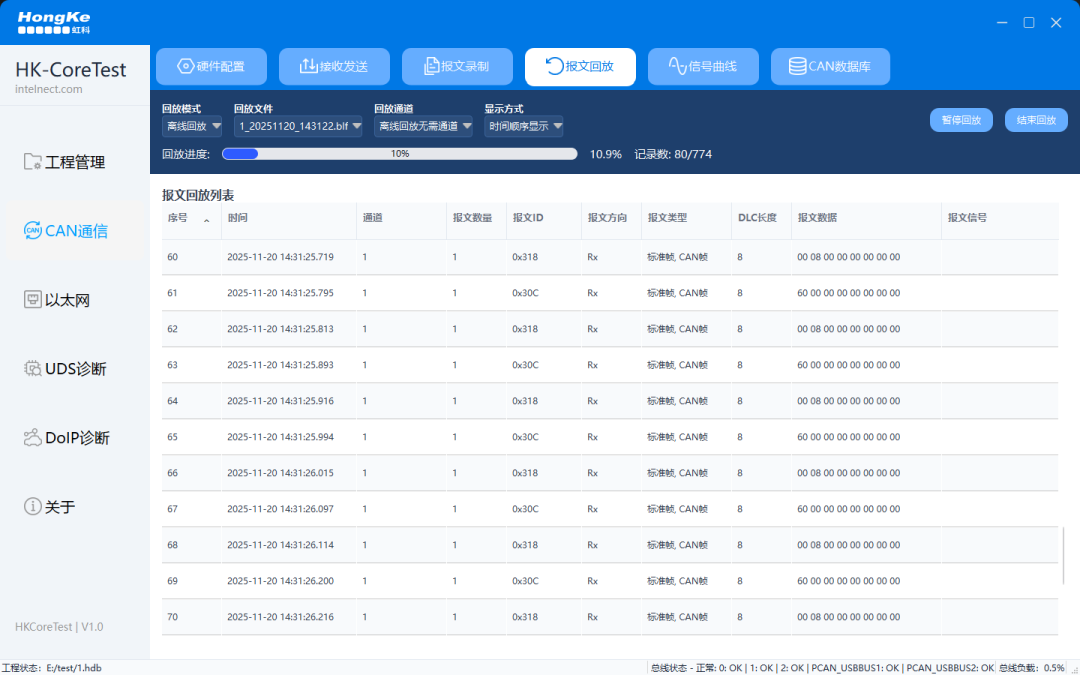Viewport: 1080px width, 675px height.
Task: Click the 暂停回放 pause playback button
Action: (961, 120)
